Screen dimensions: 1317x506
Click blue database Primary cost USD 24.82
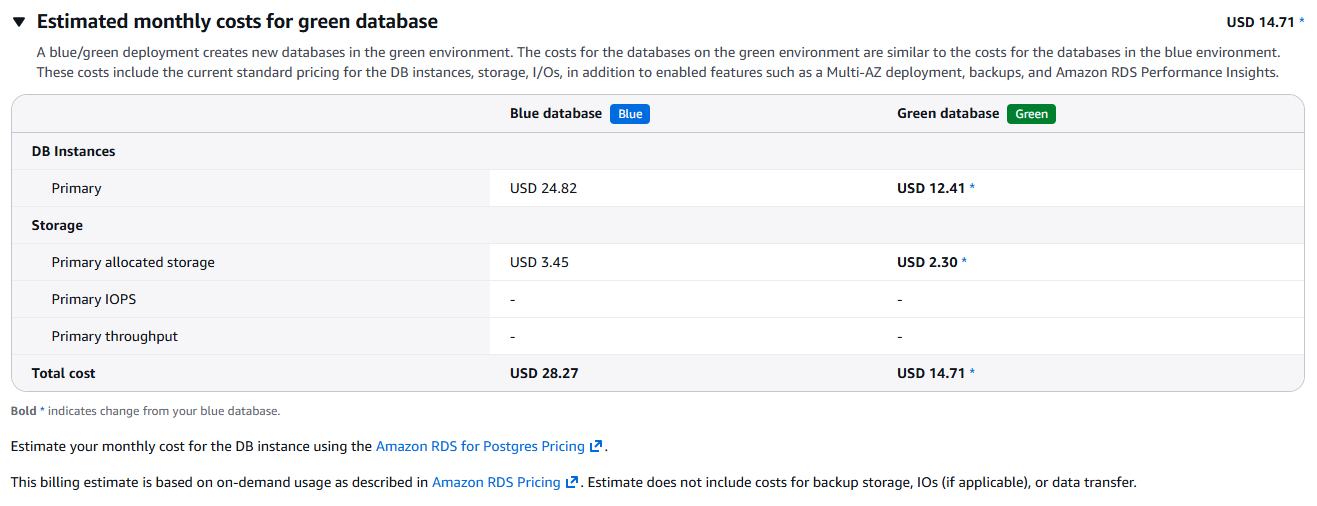(x=543, y=188)
